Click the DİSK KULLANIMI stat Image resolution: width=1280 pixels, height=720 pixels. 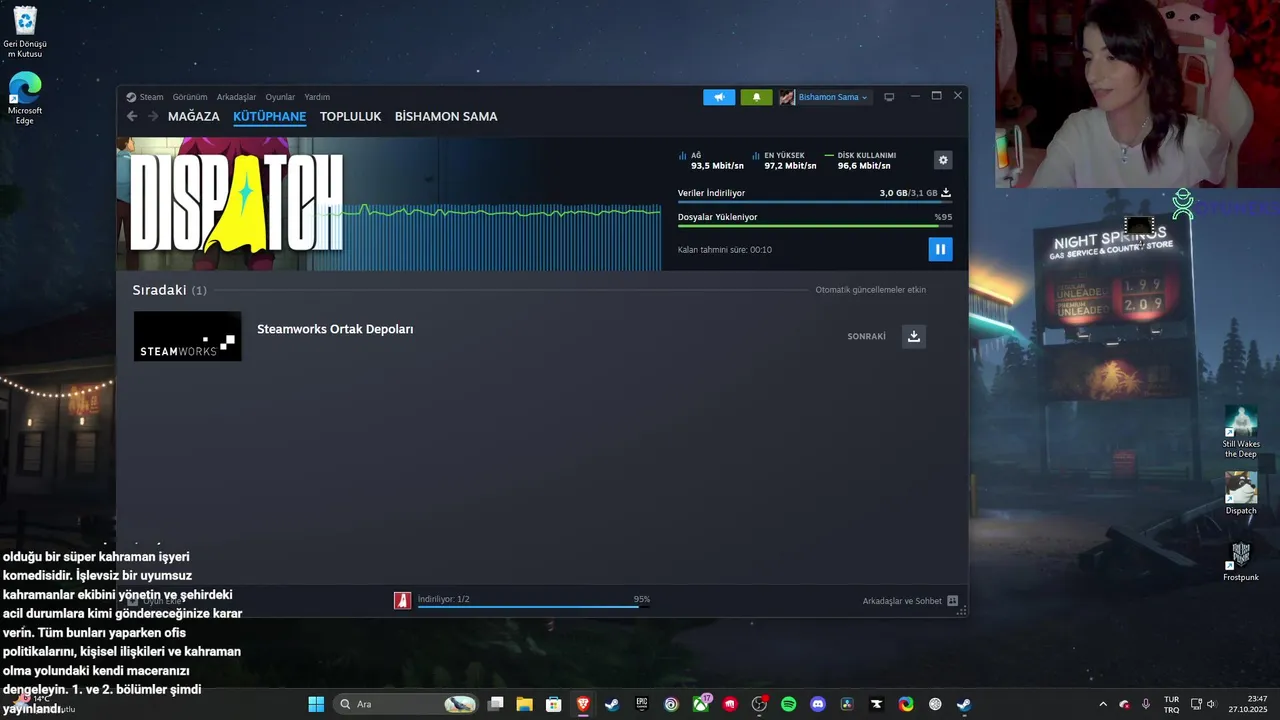(860, 160)
